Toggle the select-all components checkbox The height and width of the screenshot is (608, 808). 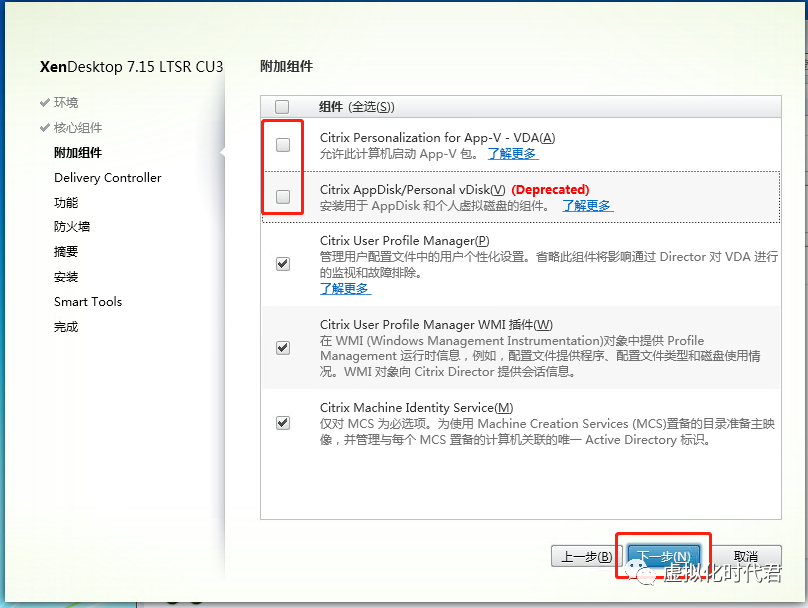coord(282,107)
